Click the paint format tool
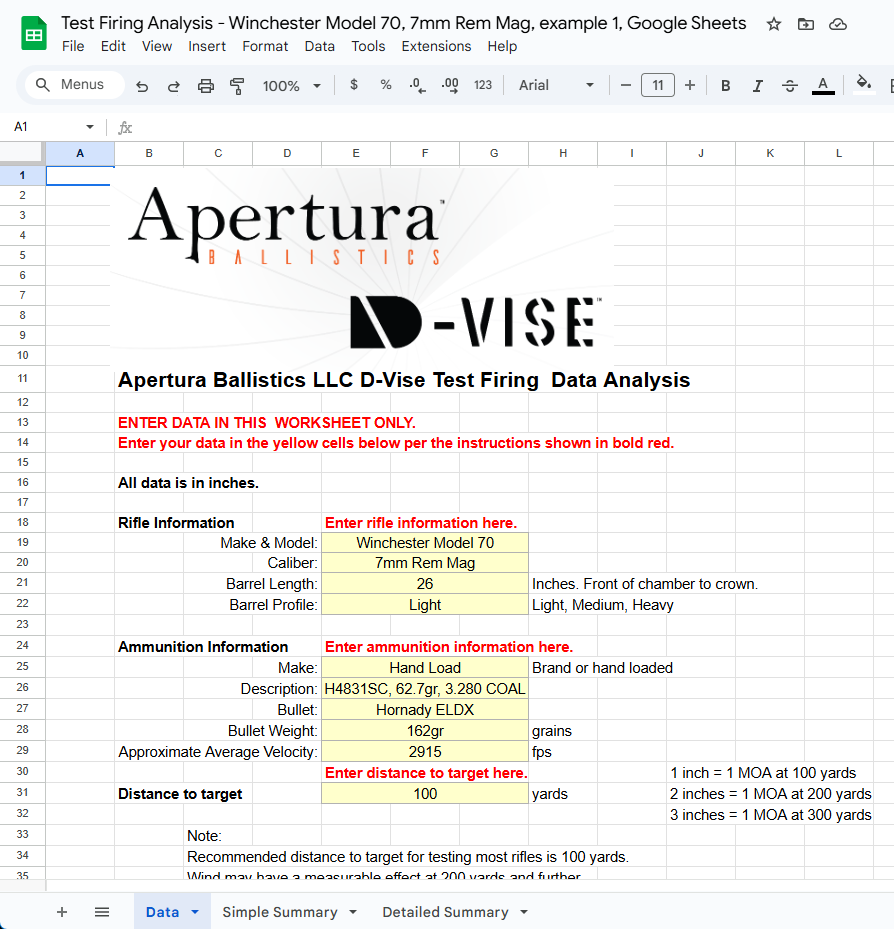Image resolution: width=894 pixels, height=929 pixels. click(x=237, y=85)
